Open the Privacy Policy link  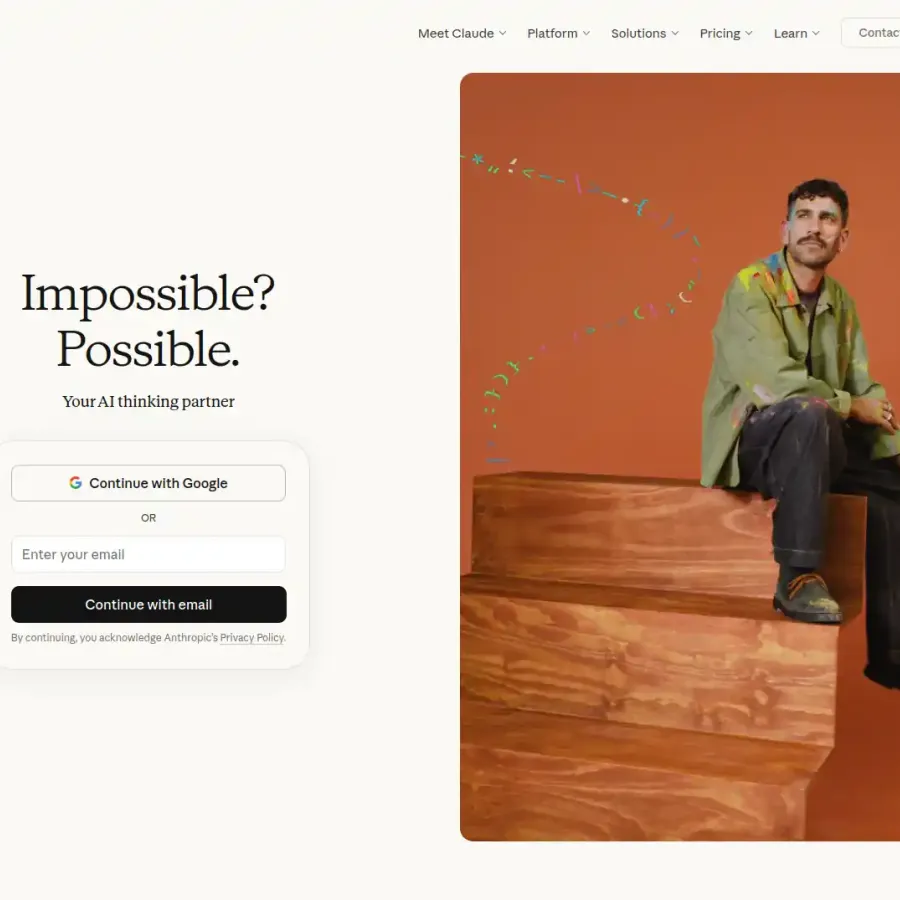coord(252,638)
